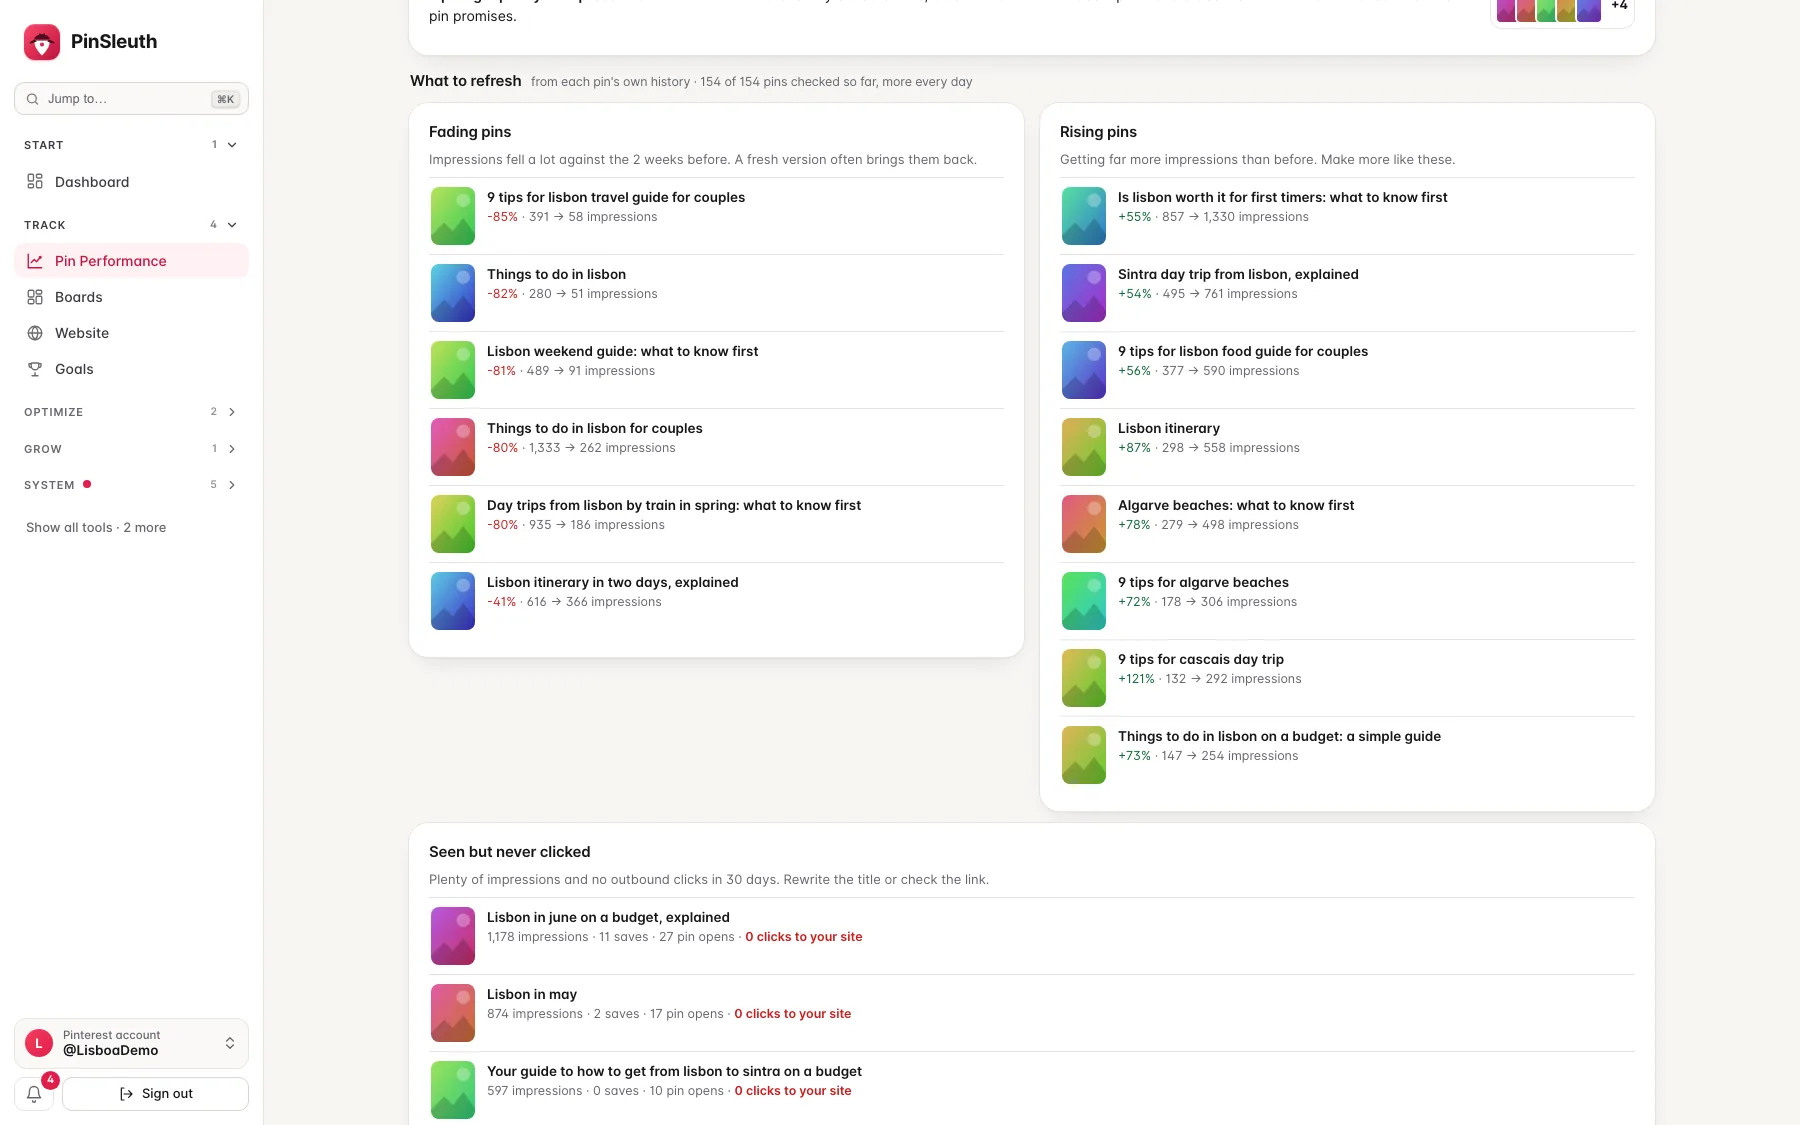Select Pin Performance in sidebar
Image resolution: width=1800 pixels, height=1125 pixels.
pos(131,261)
